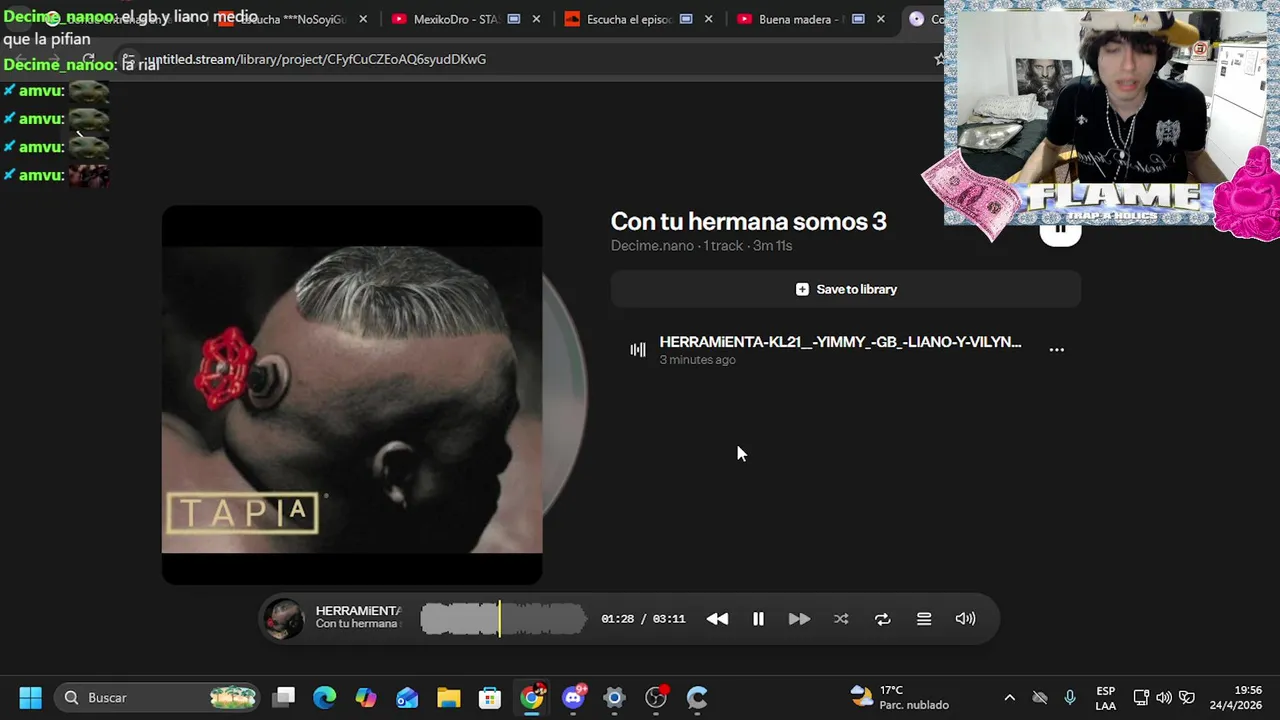Skip back to the previous track
1280x720 pixels.
coord(717,619)
